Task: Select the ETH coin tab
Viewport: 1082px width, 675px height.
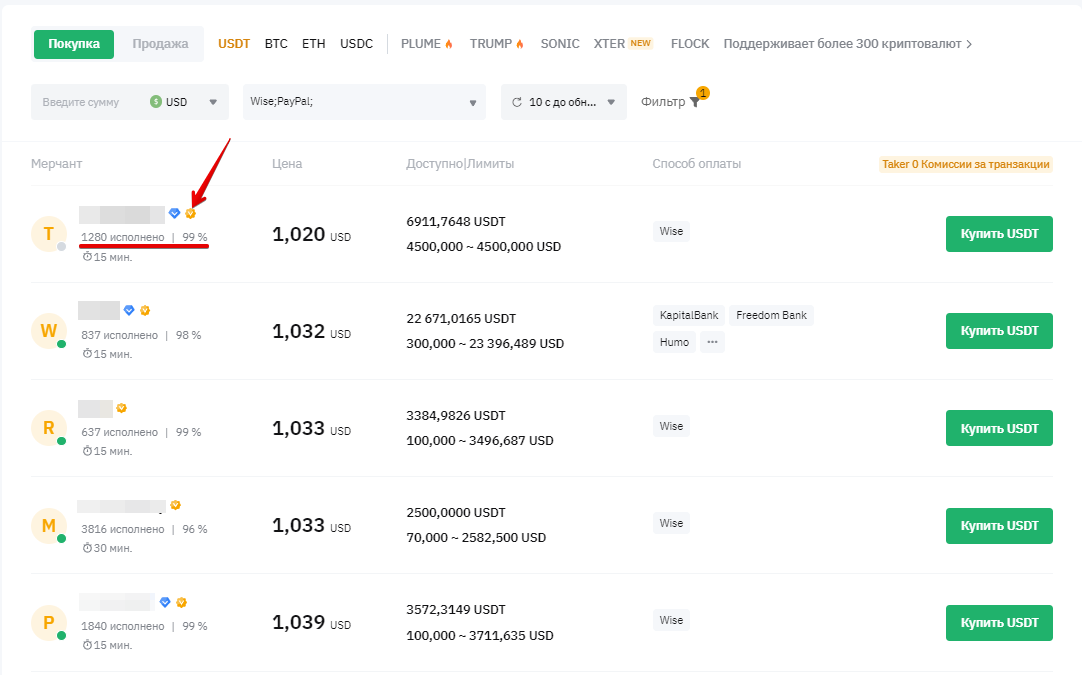Action: [x=313, y=43]
